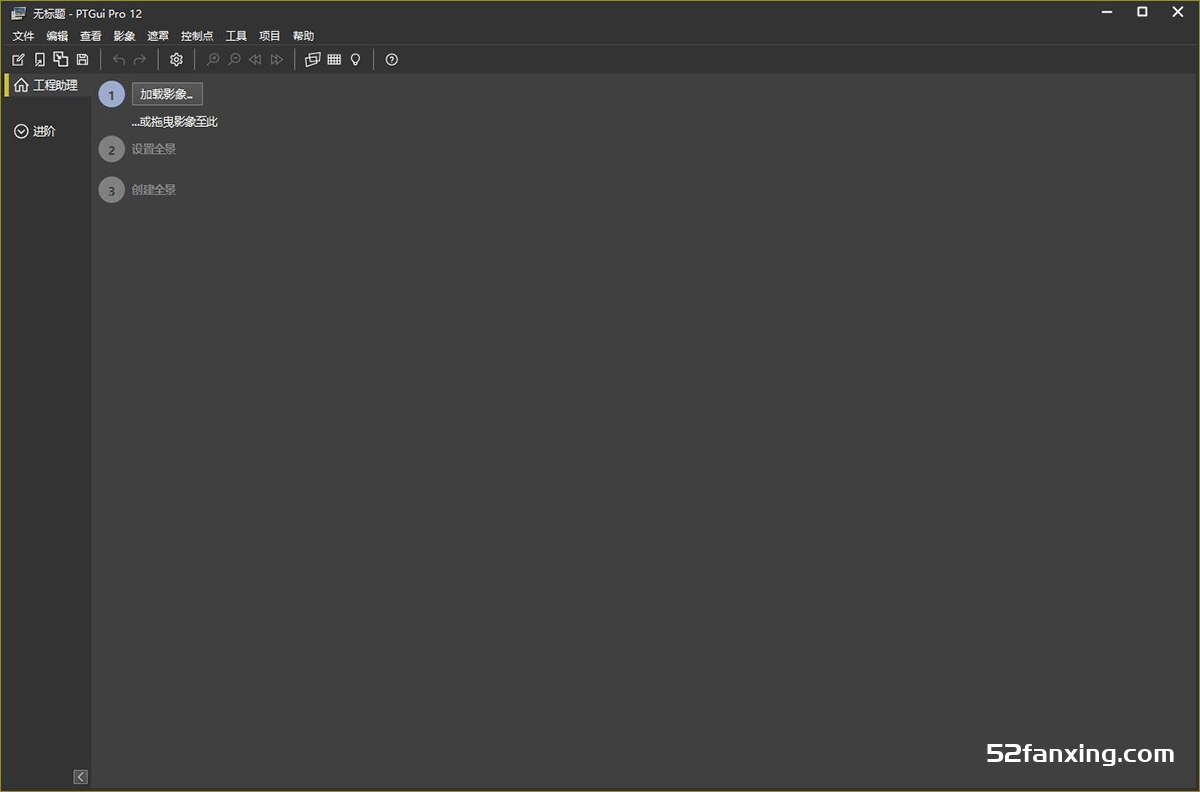Click the step 1 circle

click(x=112, y=95)
